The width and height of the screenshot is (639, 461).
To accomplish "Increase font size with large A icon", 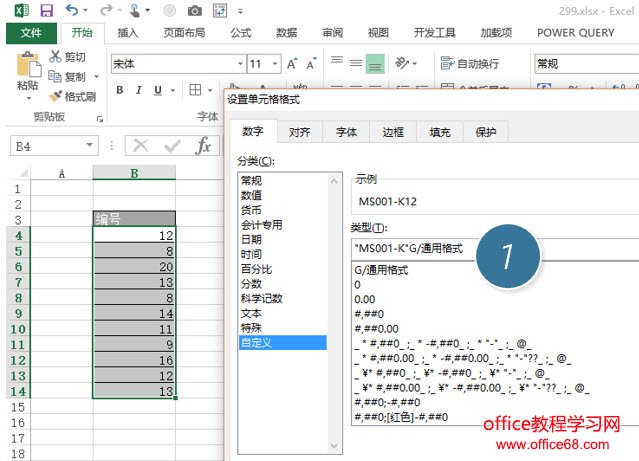I will point(292,64).
